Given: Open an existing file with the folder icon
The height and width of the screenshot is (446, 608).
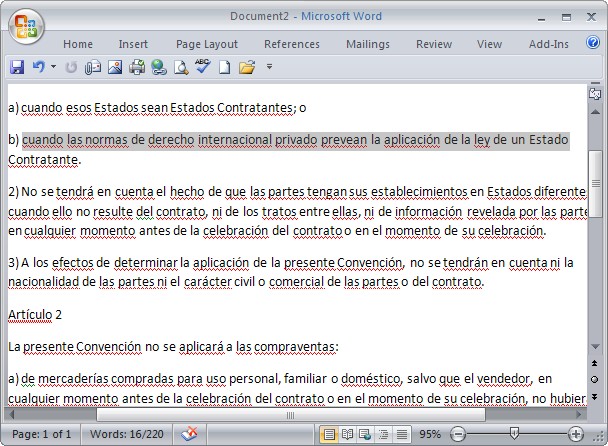Looking at the screenshot, I should click(x=247, y=67).
